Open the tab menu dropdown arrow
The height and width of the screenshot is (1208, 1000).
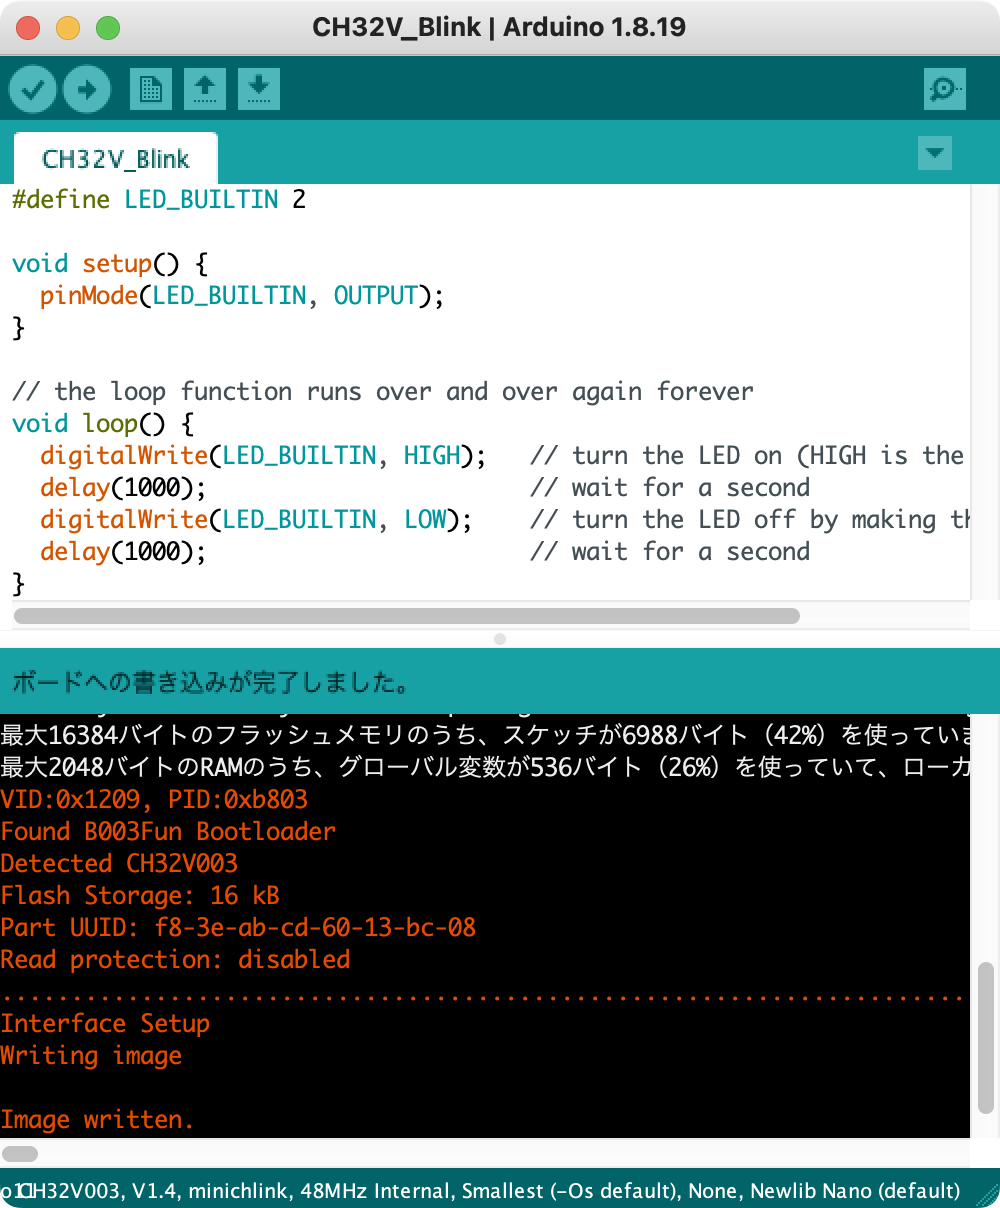[934, 153]
